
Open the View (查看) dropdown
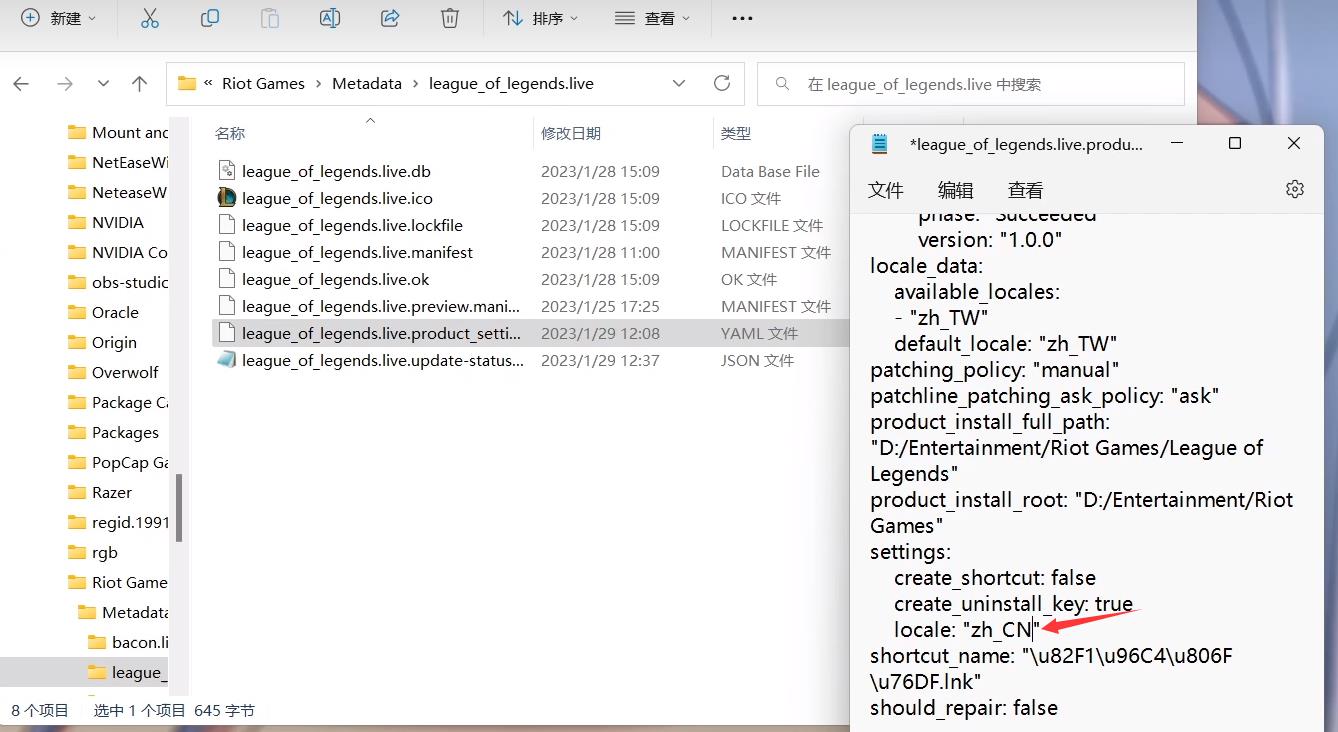[x=652, y=18]
